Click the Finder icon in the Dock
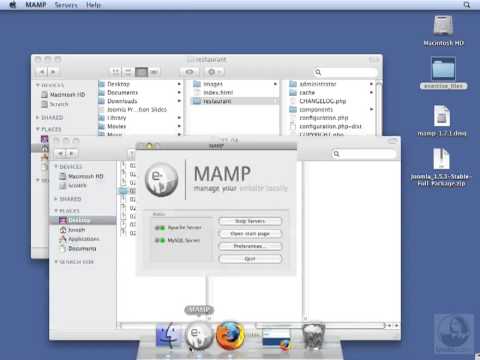480x360 pixels. tap(169, 335)
